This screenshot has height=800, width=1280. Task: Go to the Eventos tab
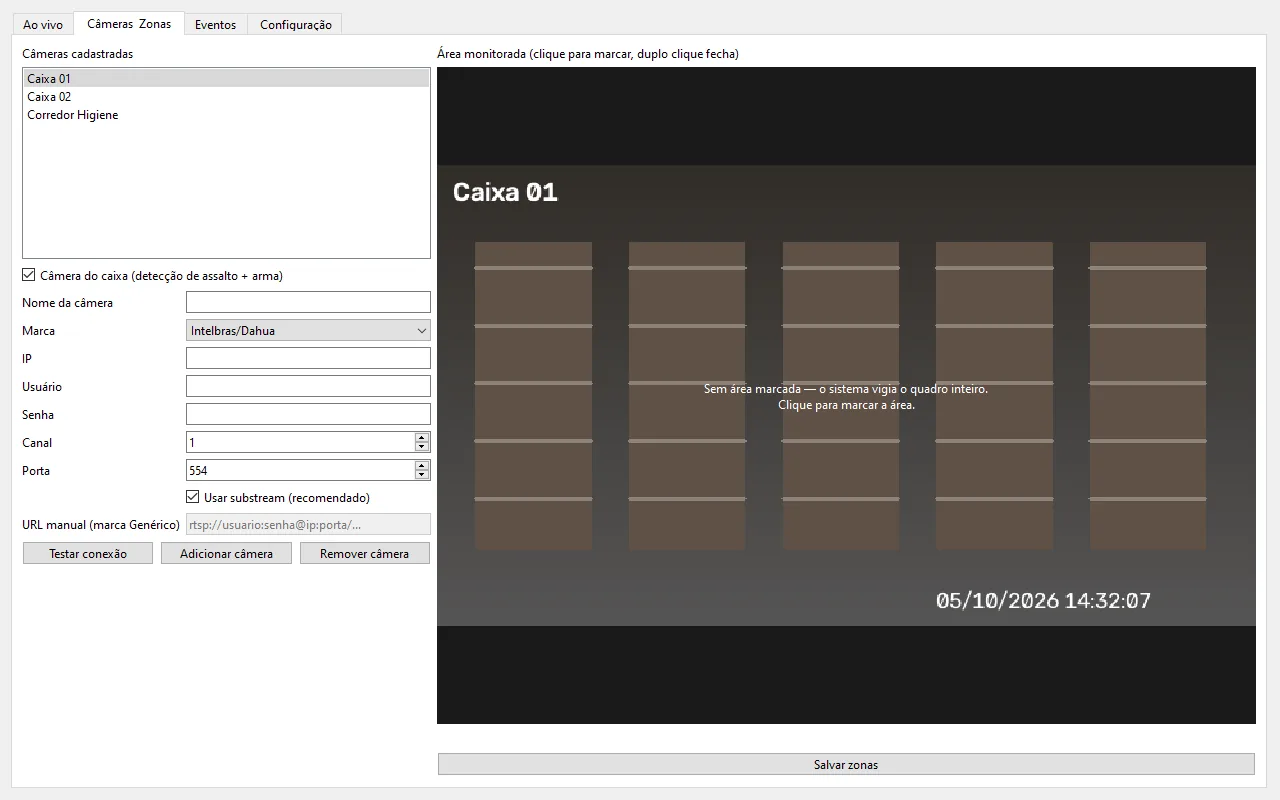(x=216, y=24)
